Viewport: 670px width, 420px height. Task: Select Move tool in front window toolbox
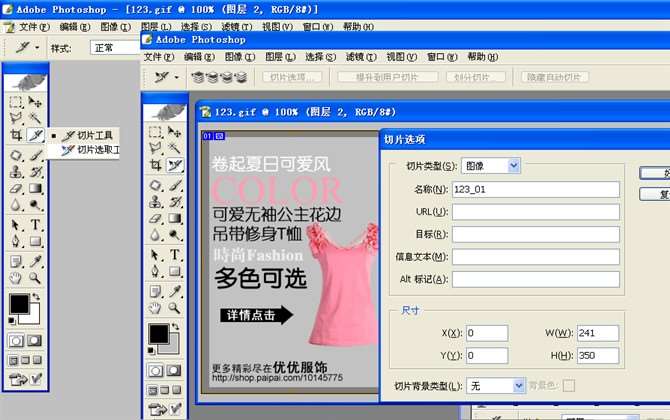click(174, 132)
